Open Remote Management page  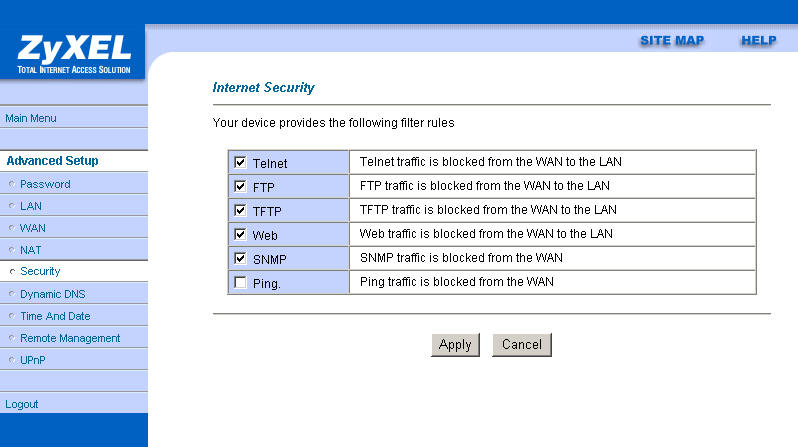click(x=70, y=338)
